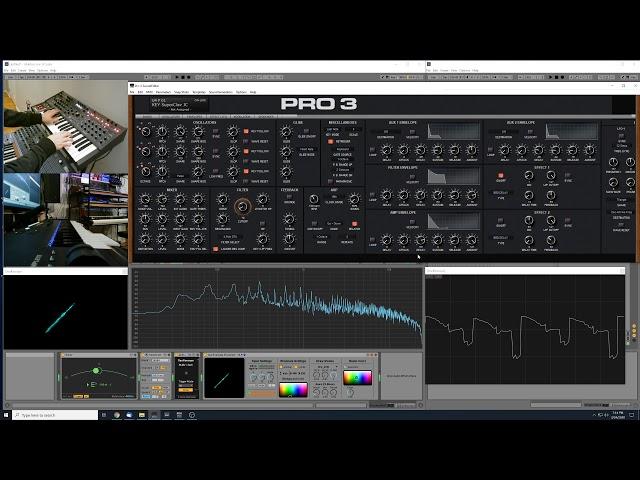This screenshot has height=480, width=640.
Task: Toggle Effect 1 On/Off switch
Action: (501, 176)
